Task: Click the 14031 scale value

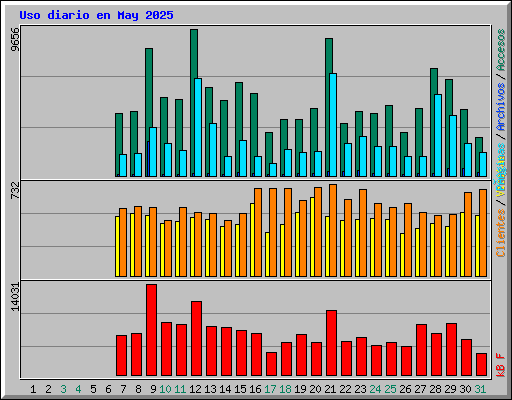Action: [x=15, y=297]
